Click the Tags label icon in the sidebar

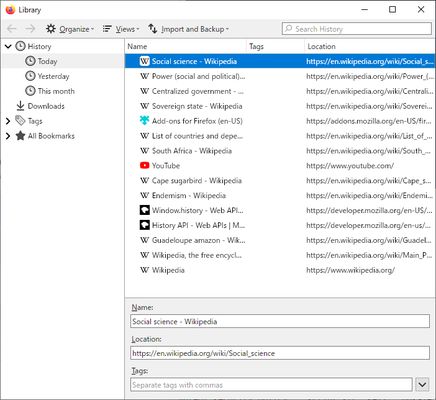coord(20,121)
